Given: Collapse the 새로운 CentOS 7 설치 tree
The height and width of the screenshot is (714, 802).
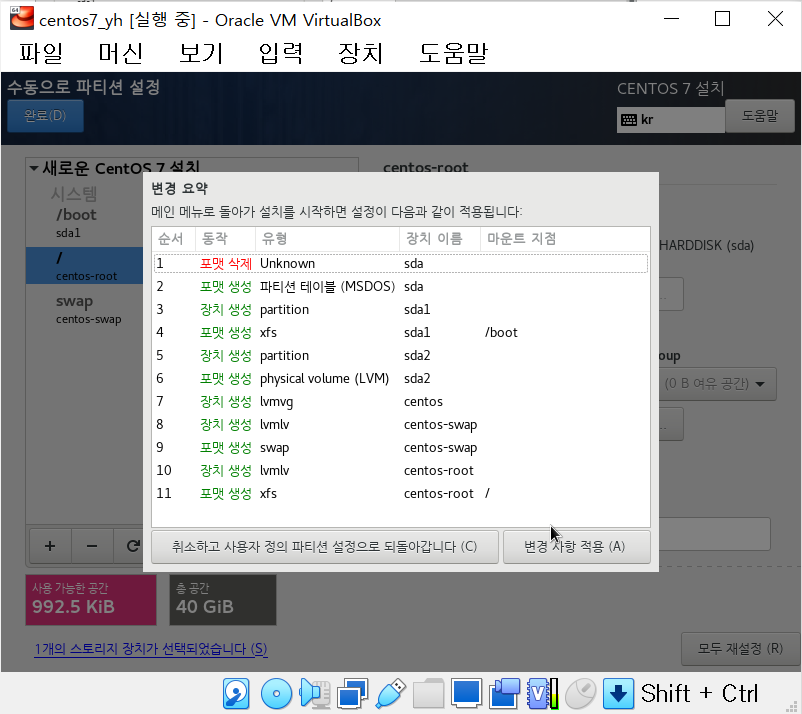Looking at the screenshot, I should coord(34,168).
